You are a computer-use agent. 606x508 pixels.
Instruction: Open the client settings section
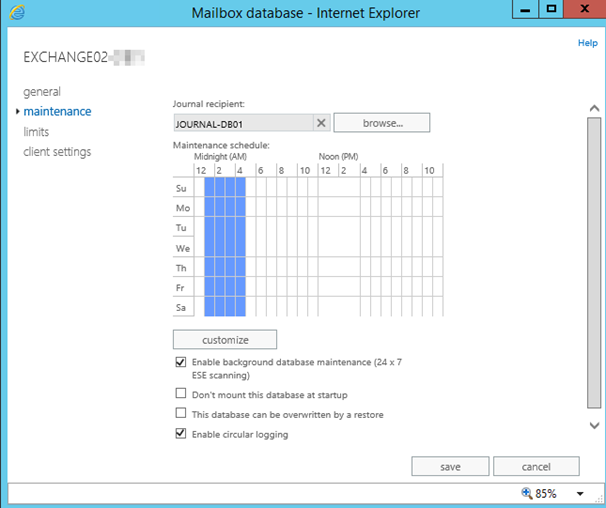coord(57,152)
